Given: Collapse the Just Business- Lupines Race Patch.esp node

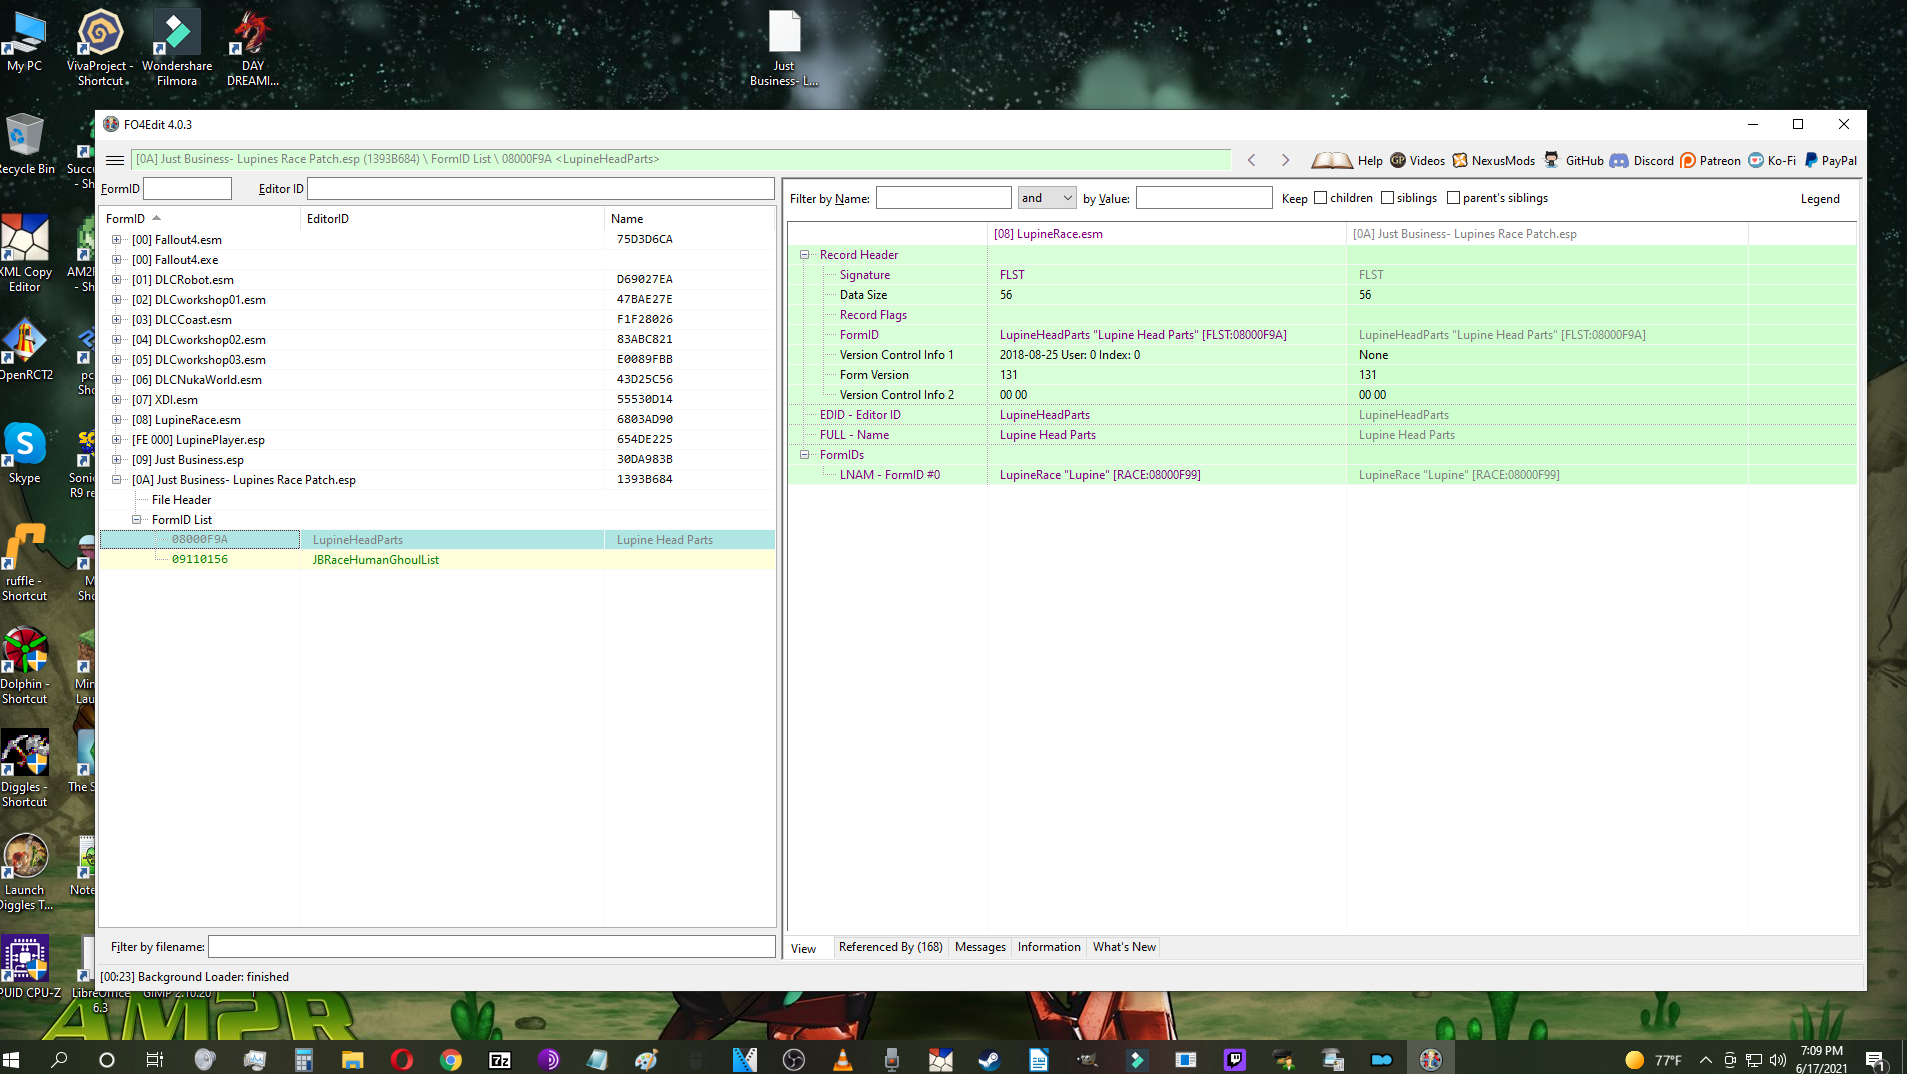Looking at the screenshot, I should coord(117,480).
